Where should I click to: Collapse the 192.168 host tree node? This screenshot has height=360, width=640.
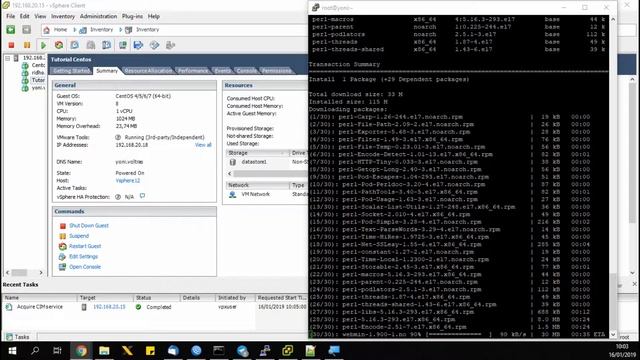point(7,58)
